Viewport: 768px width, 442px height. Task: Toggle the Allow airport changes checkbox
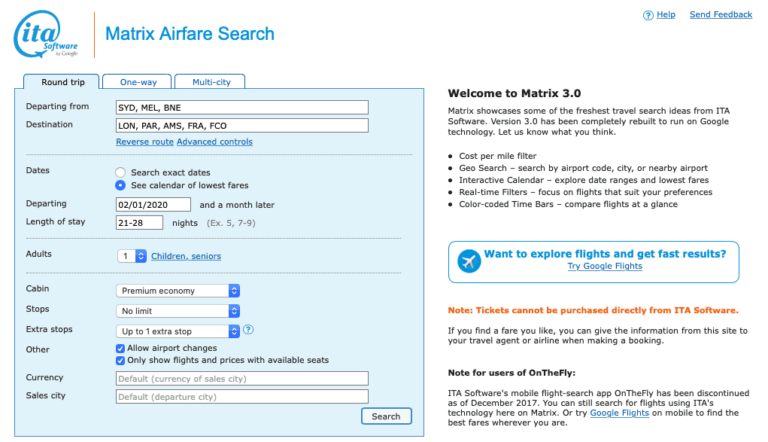tap(120, 348)
